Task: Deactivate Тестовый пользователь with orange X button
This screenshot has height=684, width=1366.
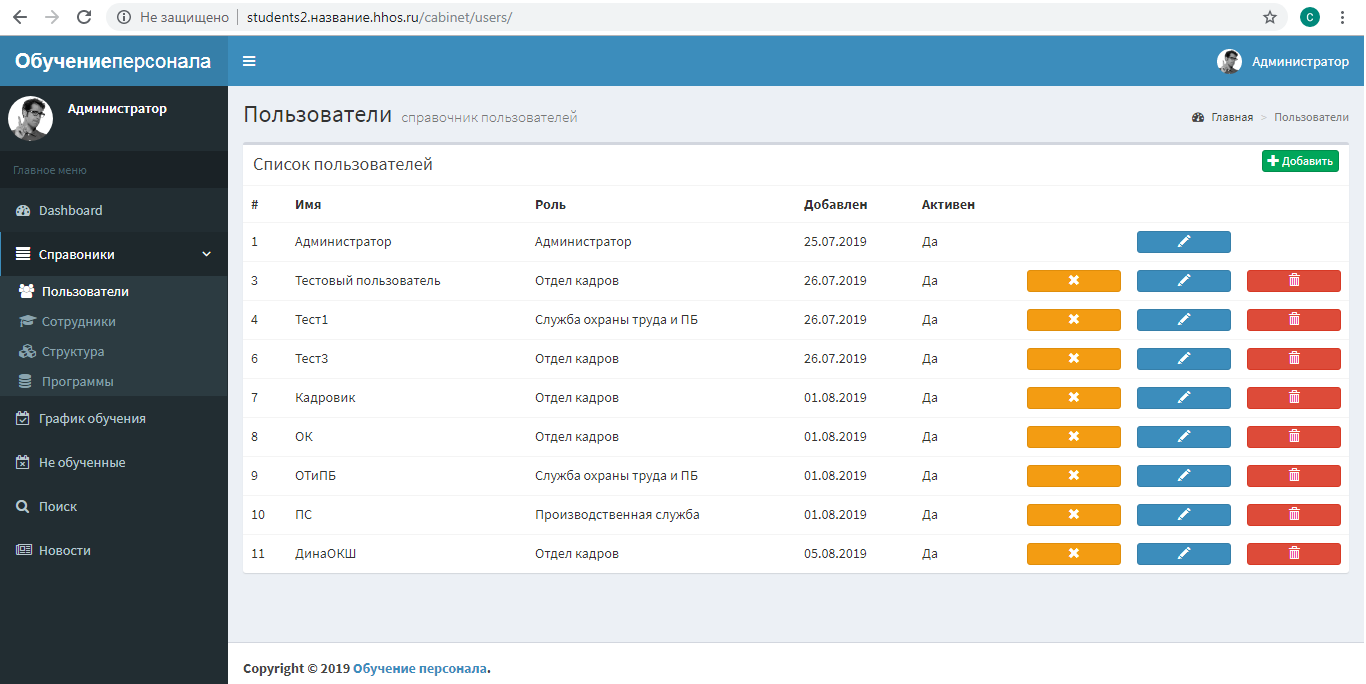Action: (1073, 281)
